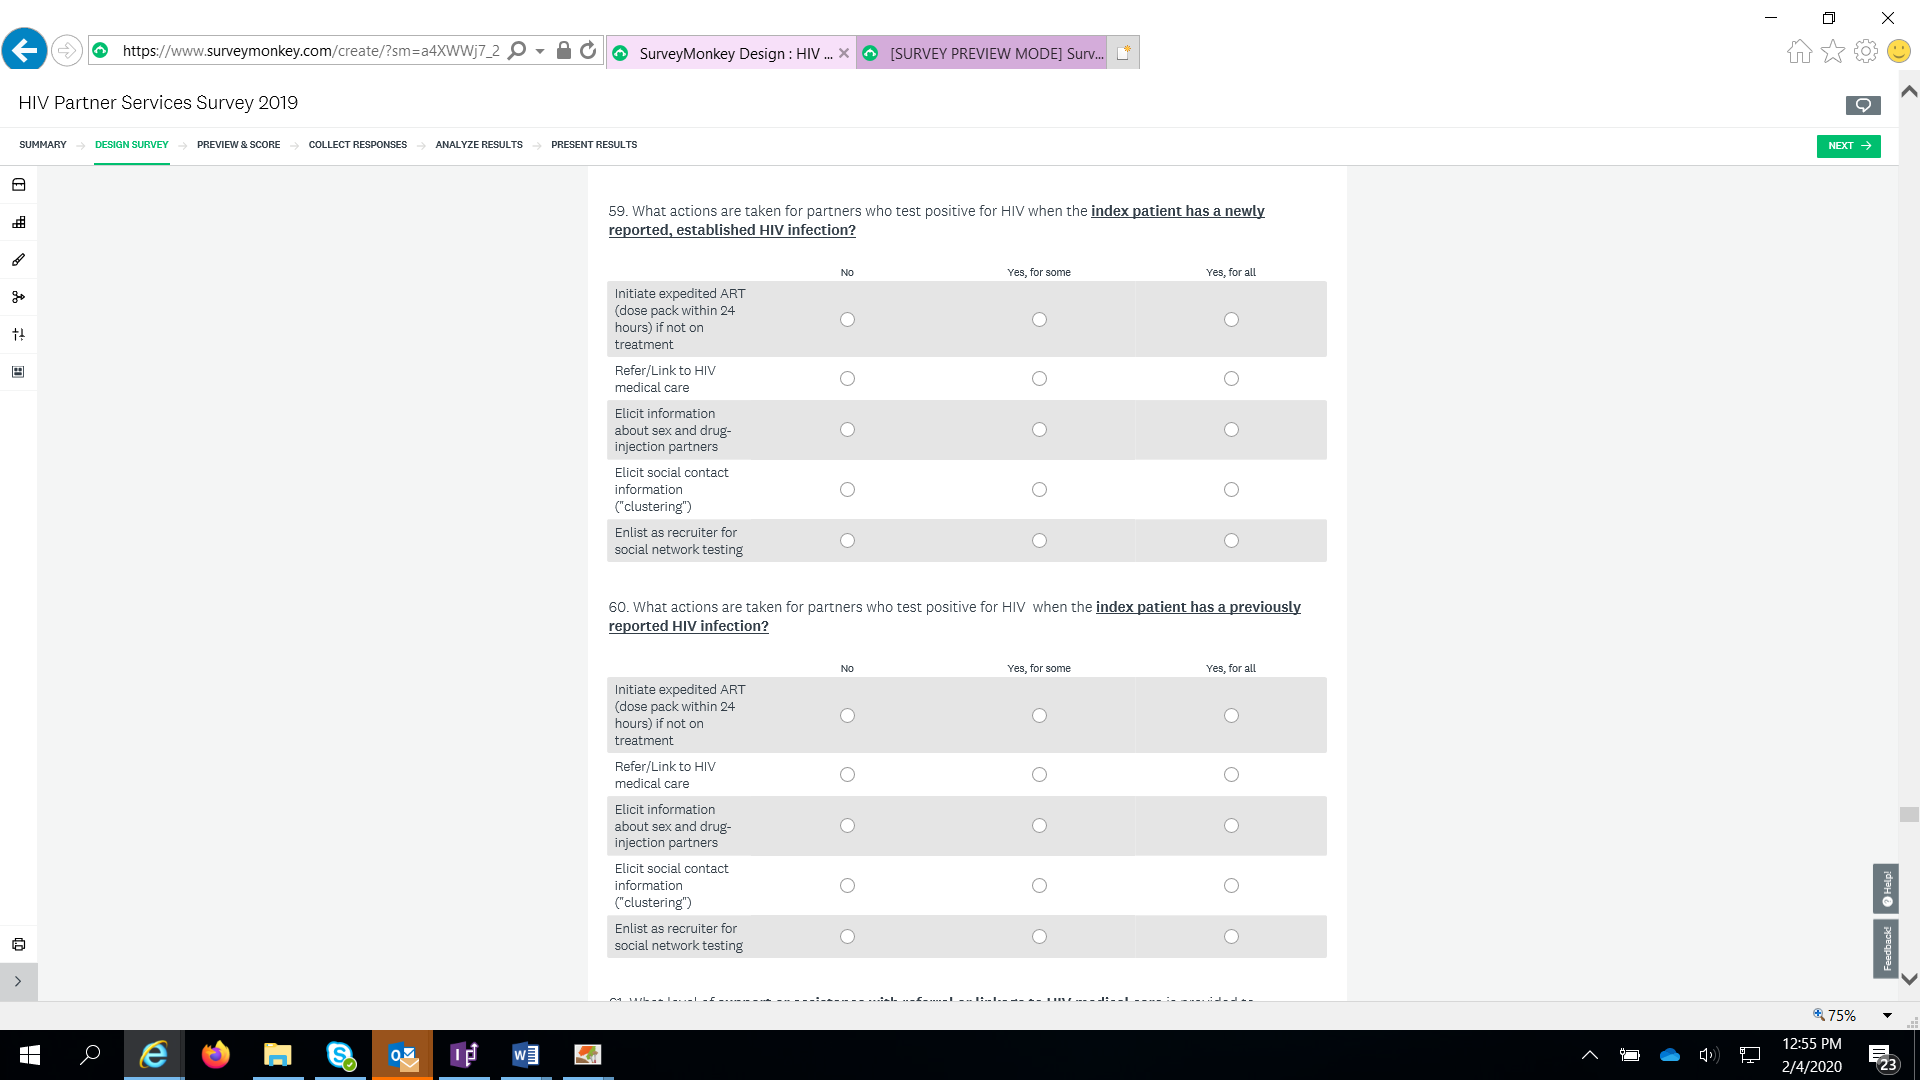Viewport: 1920px width, 1080px height.
Task: Open the Builder sidebar icon
Action: pyautogui.click(x=18, y=222)
